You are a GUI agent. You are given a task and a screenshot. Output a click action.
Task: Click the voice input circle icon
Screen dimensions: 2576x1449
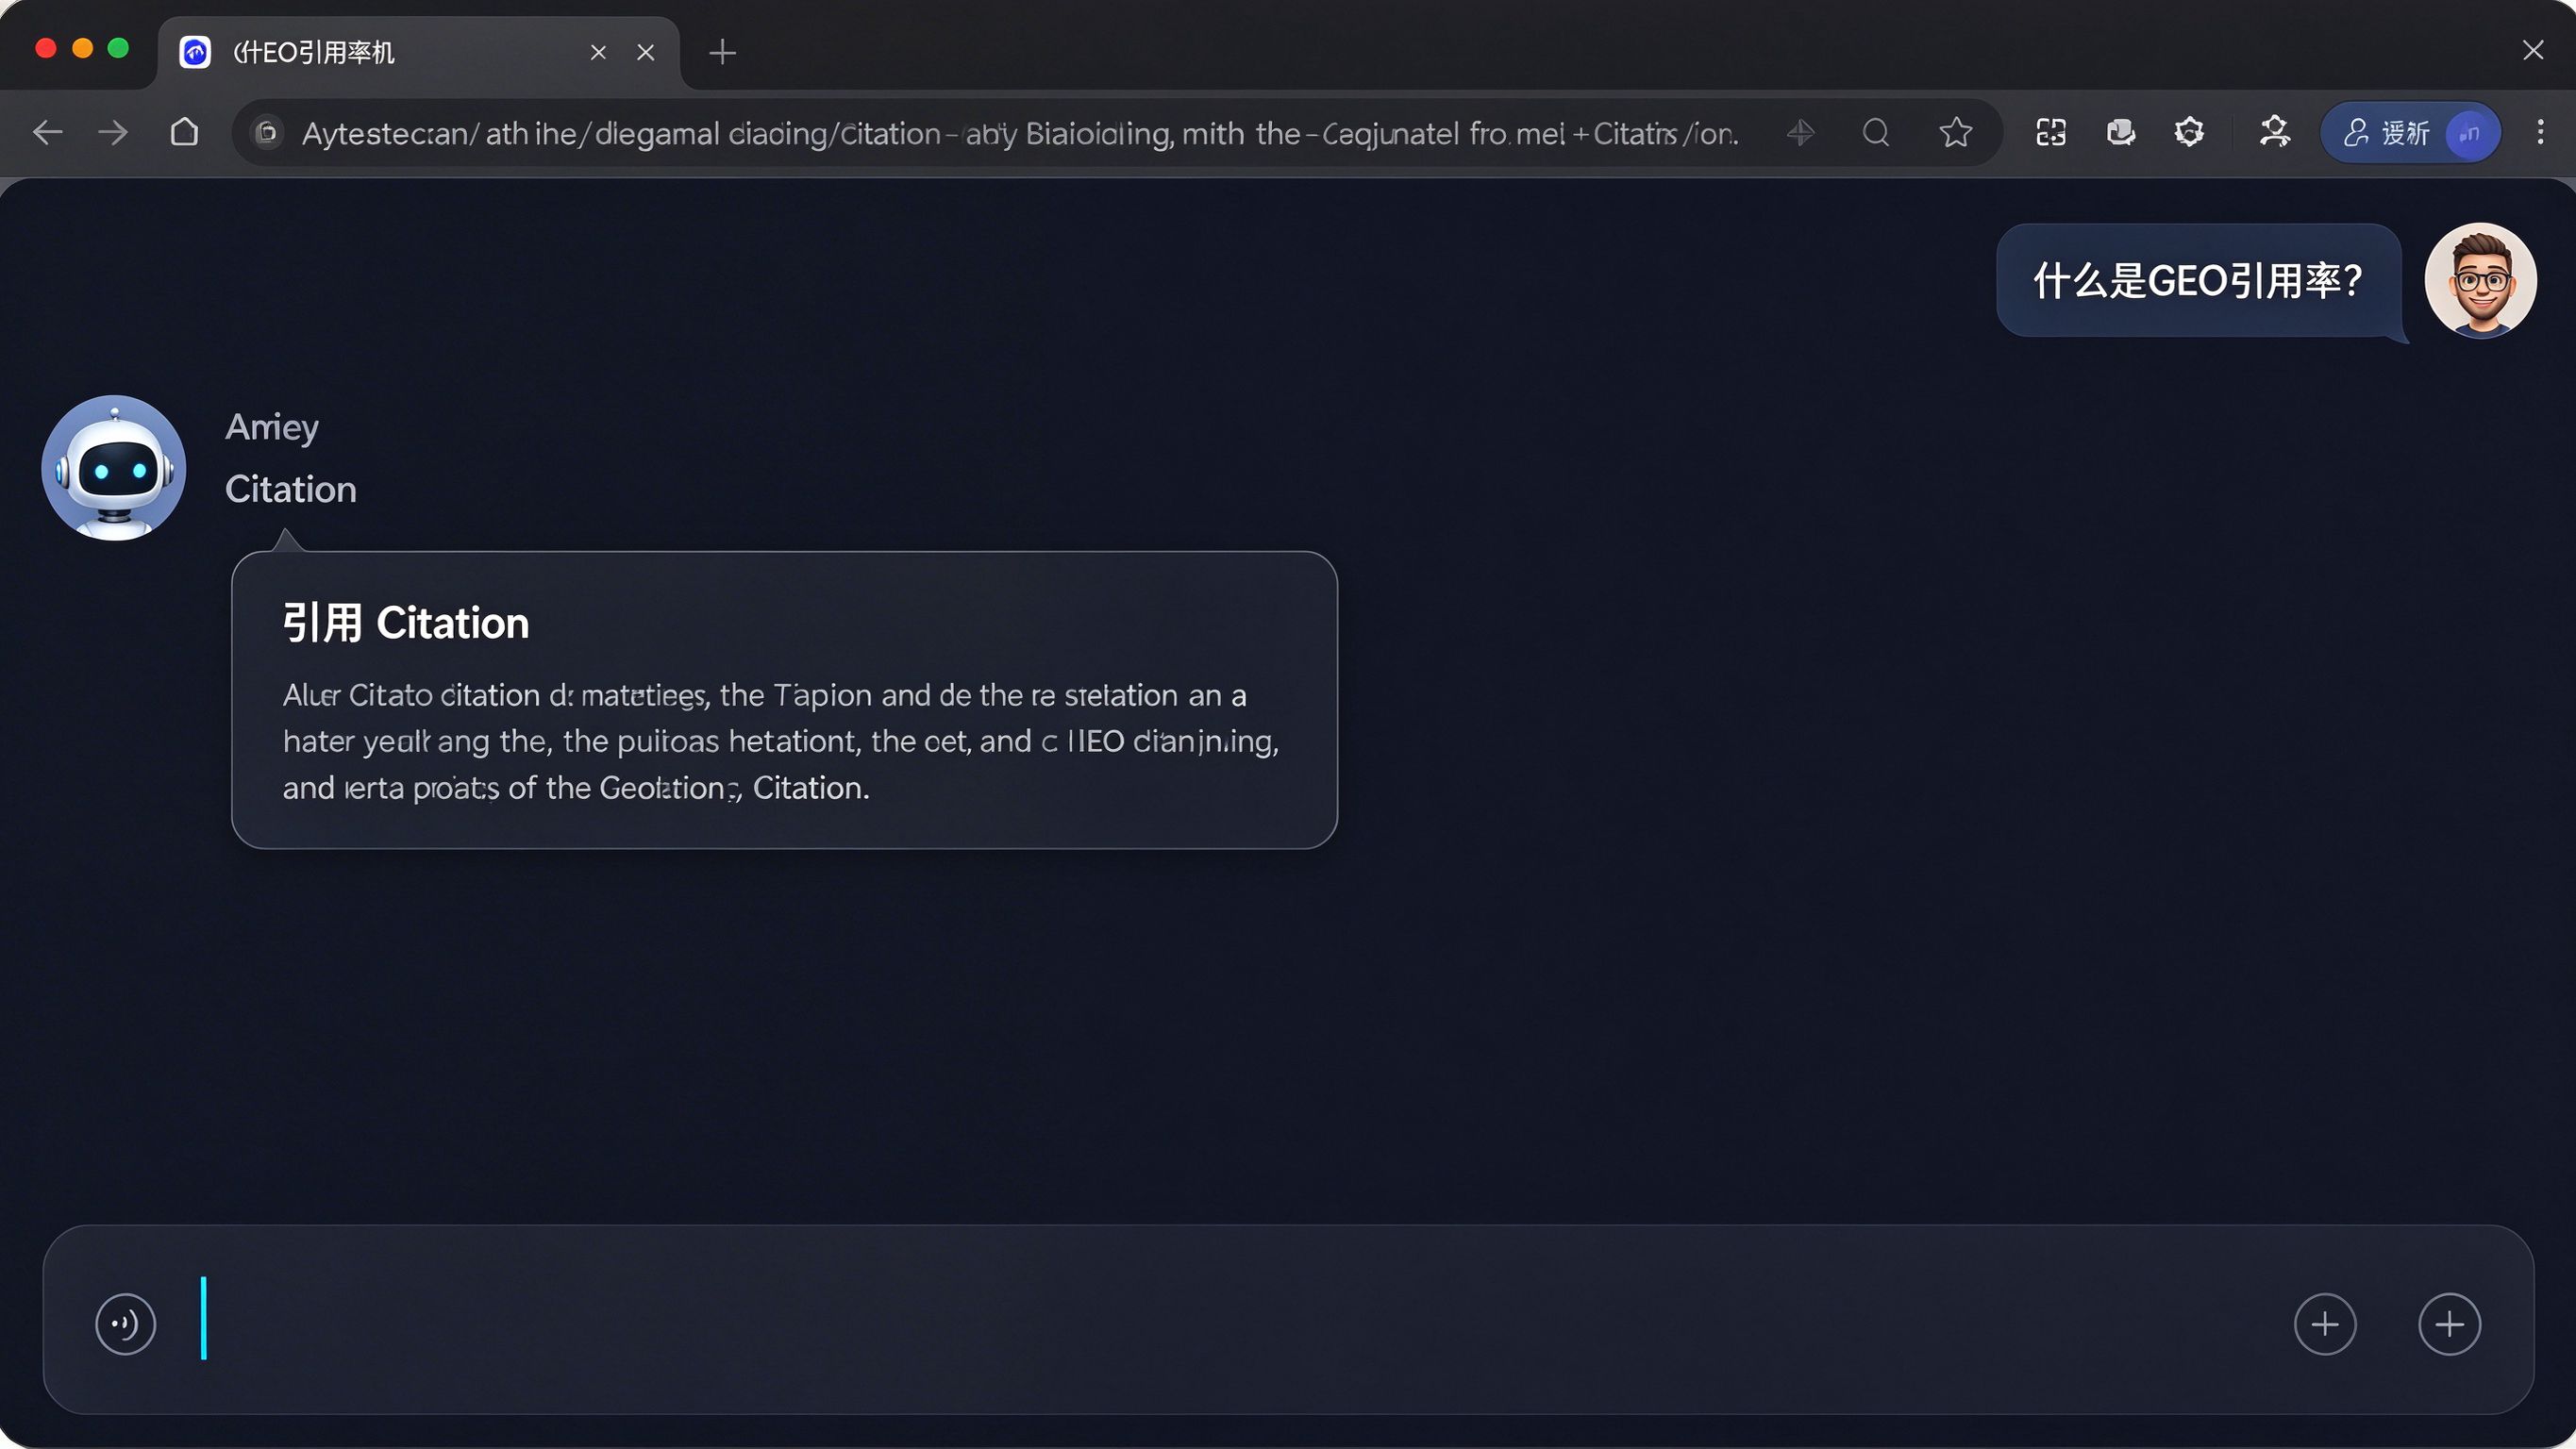pos(125,1324)
